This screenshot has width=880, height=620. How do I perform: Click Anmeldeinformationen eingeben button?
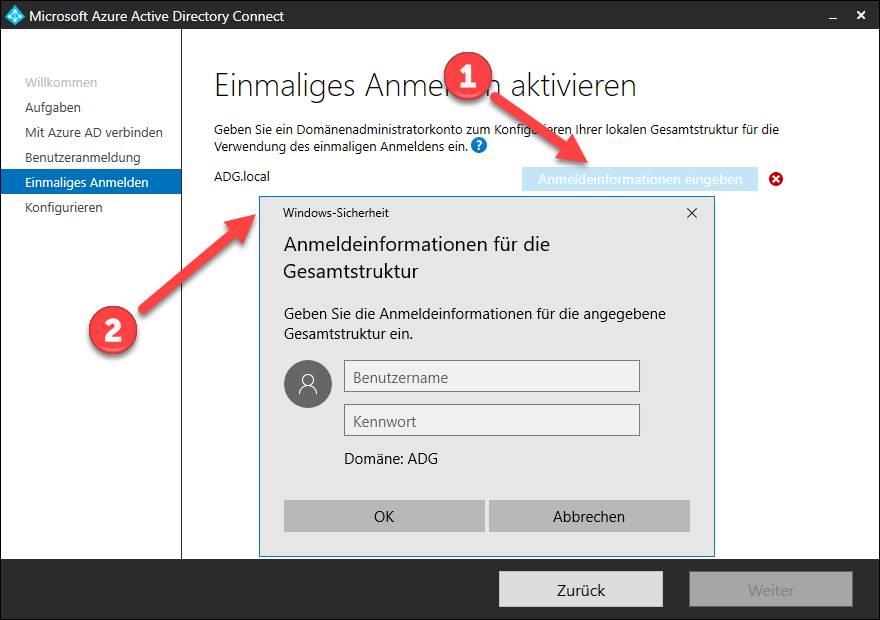click(x=640, y=179)
